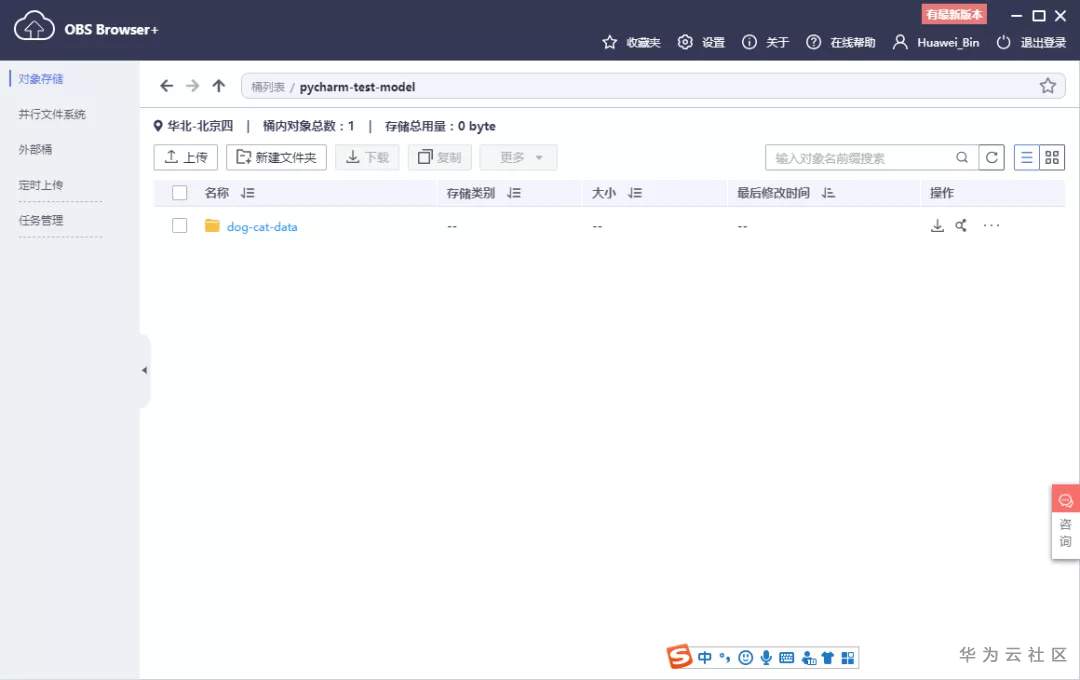
Task: Click the search magnifier icon
Action: click(x=962, y=158)
